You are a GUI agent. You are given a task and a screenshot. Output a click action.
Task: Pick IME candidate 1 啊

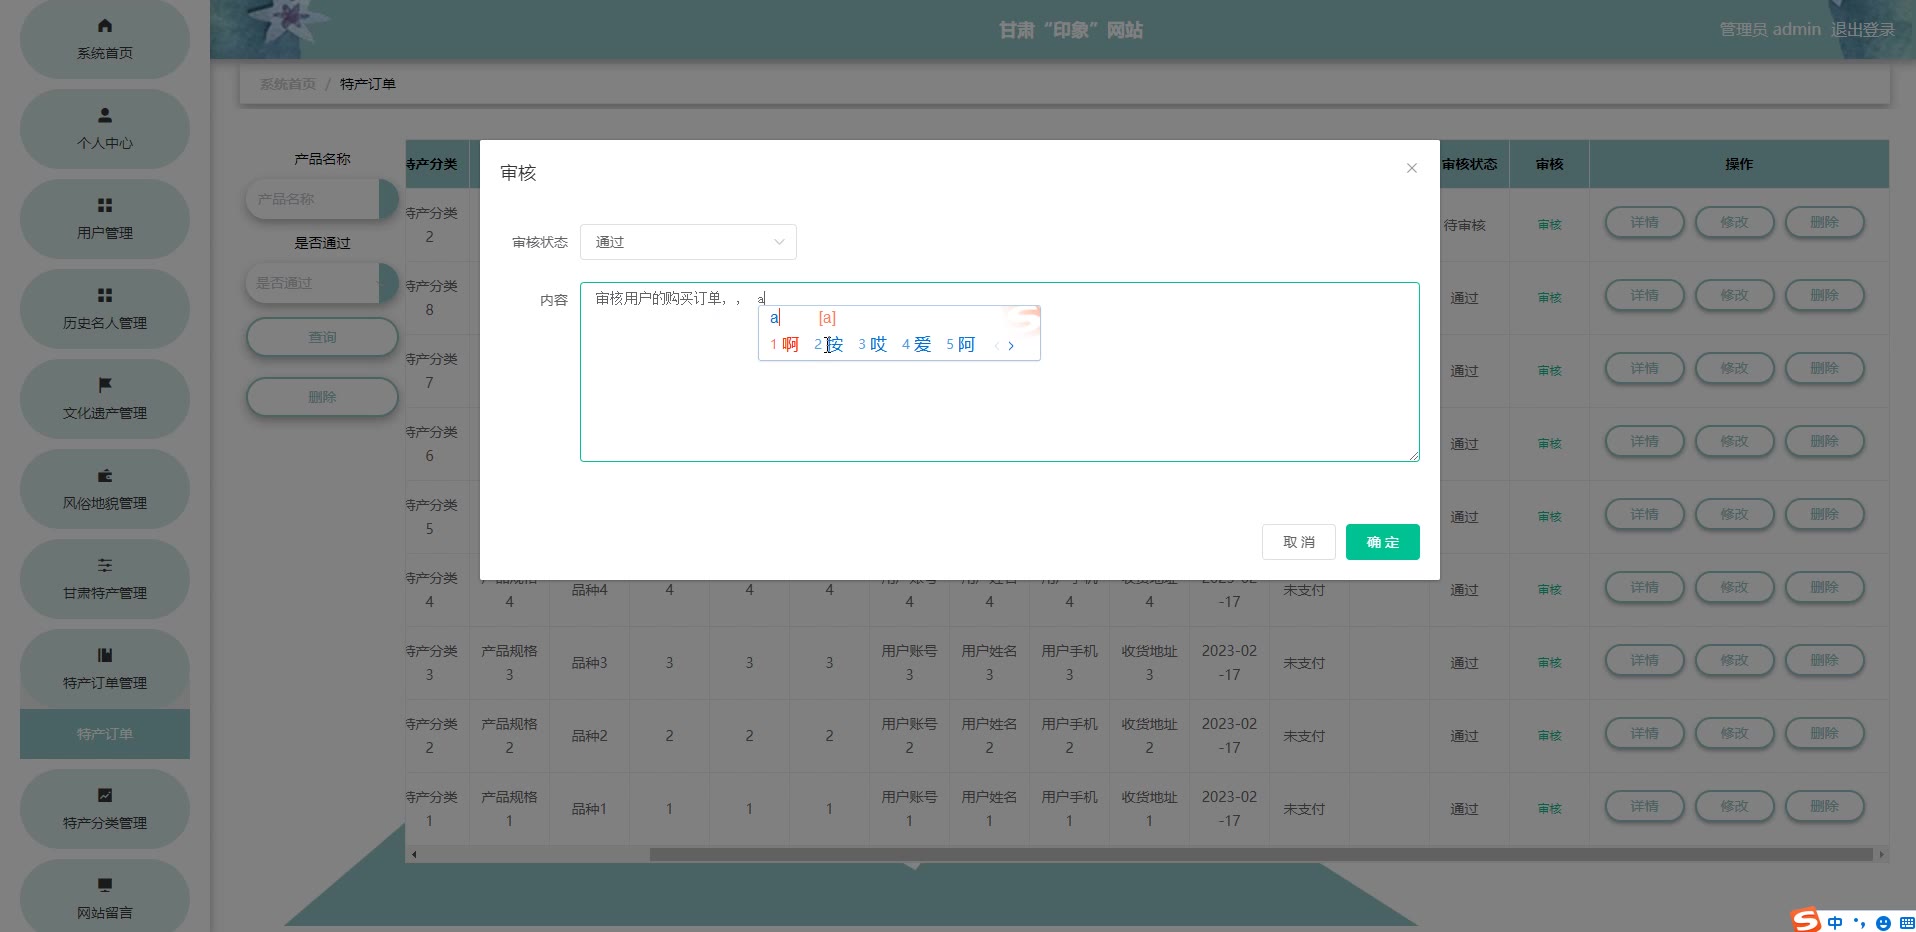[x=785, y=345]
